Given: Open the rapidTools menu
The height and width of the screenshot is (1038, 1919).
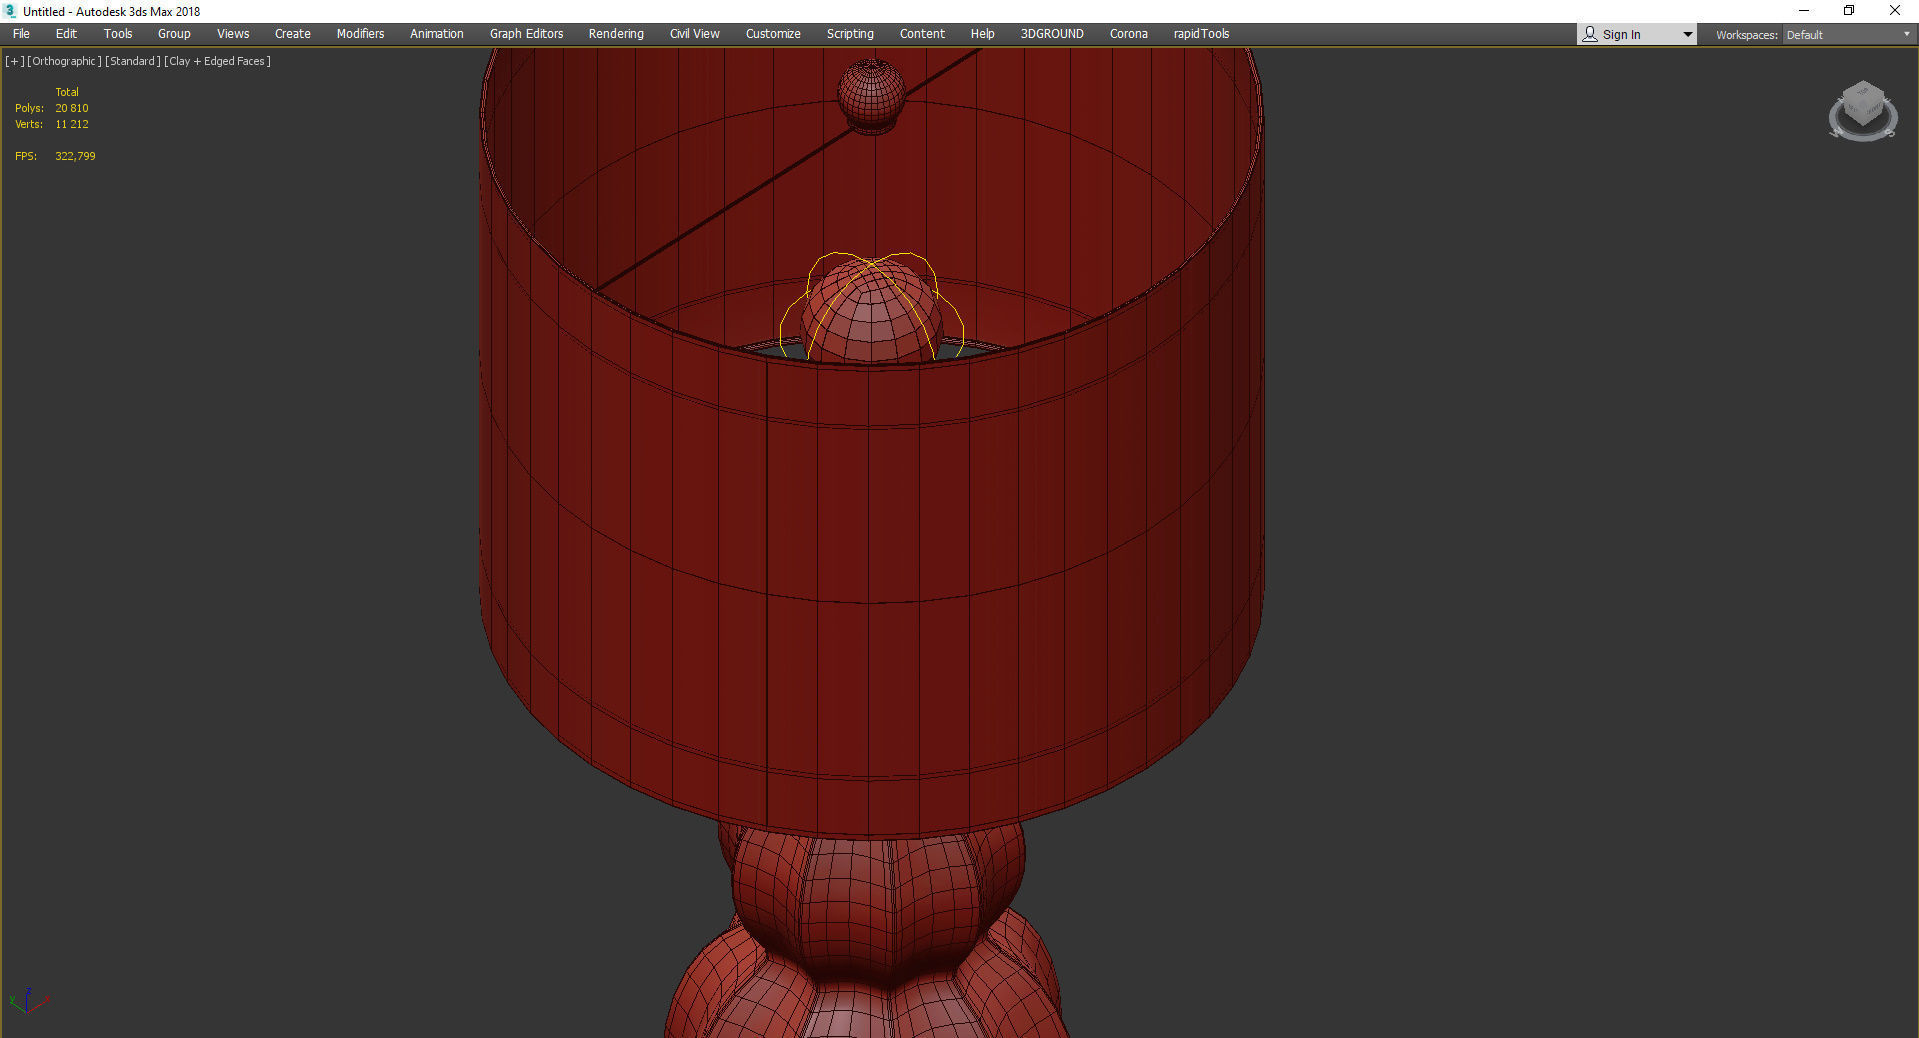Looking at the screenshot, I should tap(1201, 34).
